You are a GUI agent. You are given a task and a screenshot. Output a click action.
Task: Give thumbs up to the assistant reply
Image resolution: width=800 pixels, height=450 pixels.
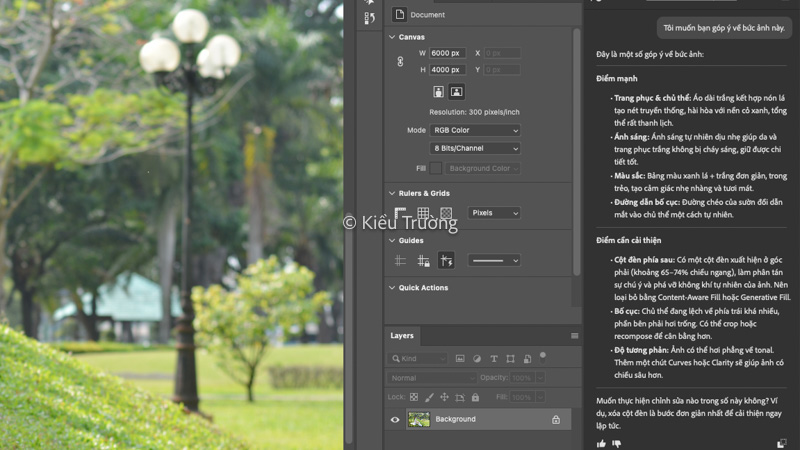pyautogui.click(x=601, y=444)
